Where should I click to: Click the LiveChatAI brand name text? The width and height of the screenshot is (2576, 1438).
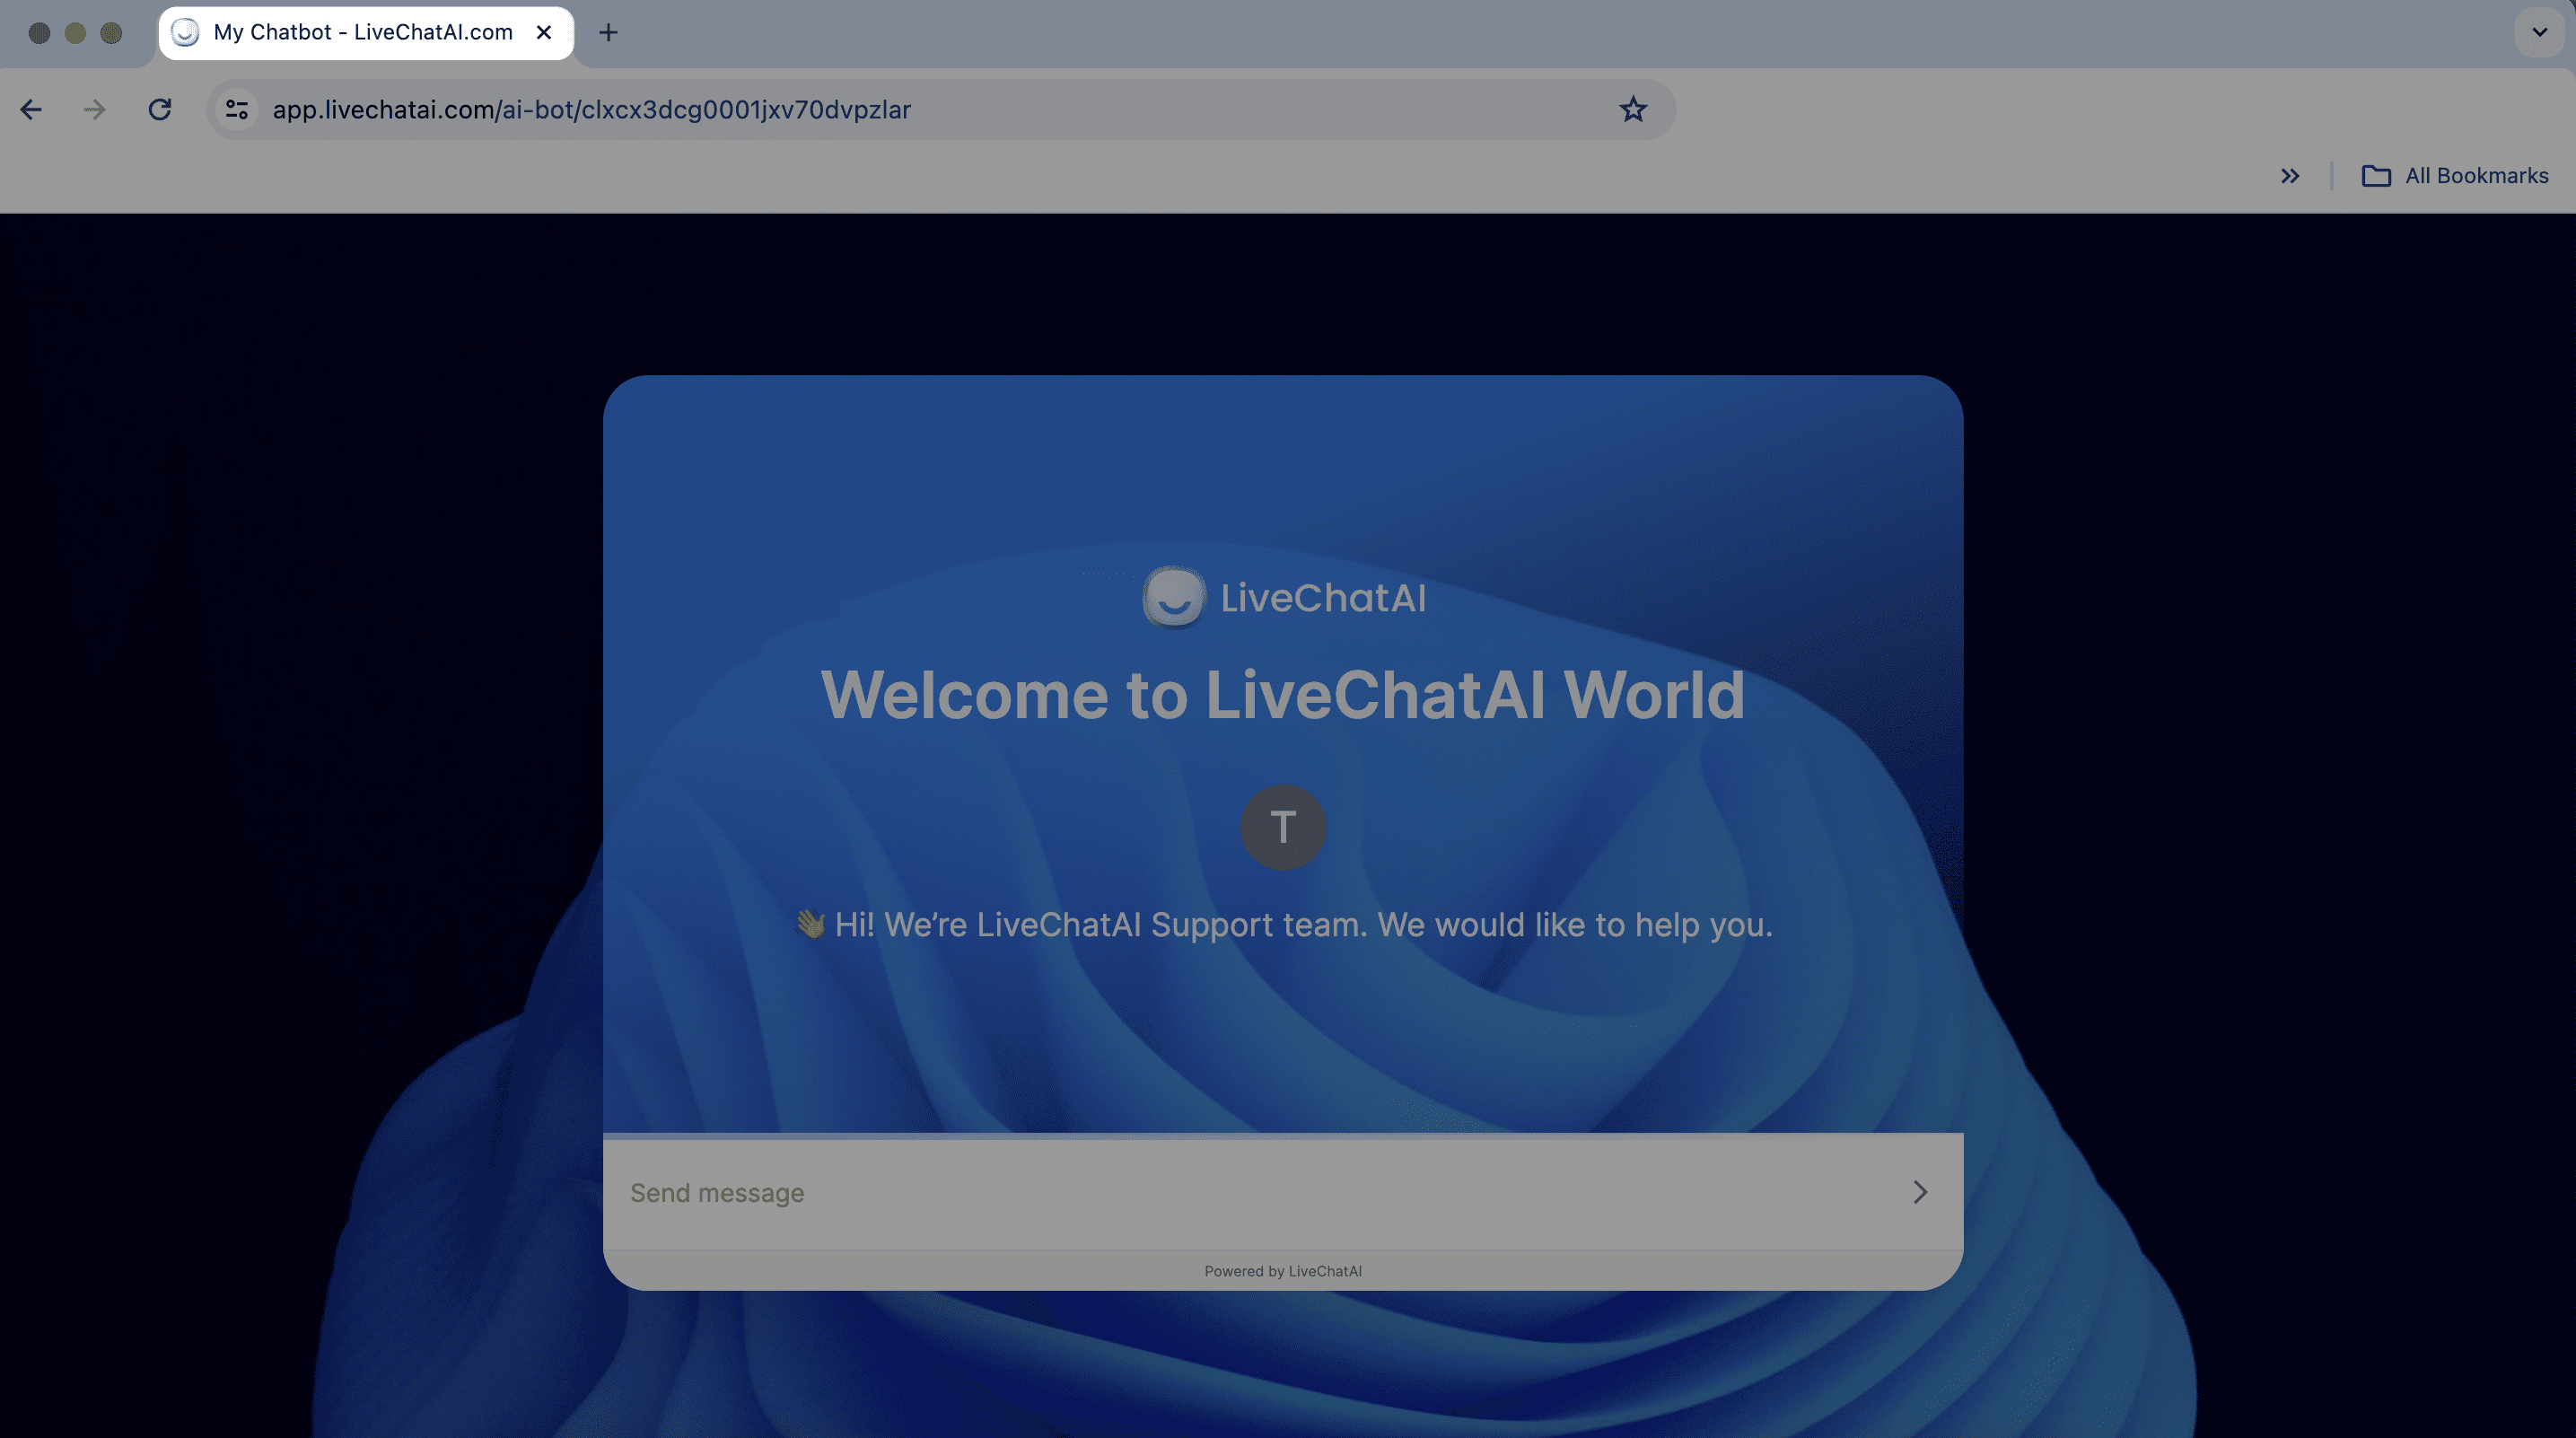(x=1323, y=598)
